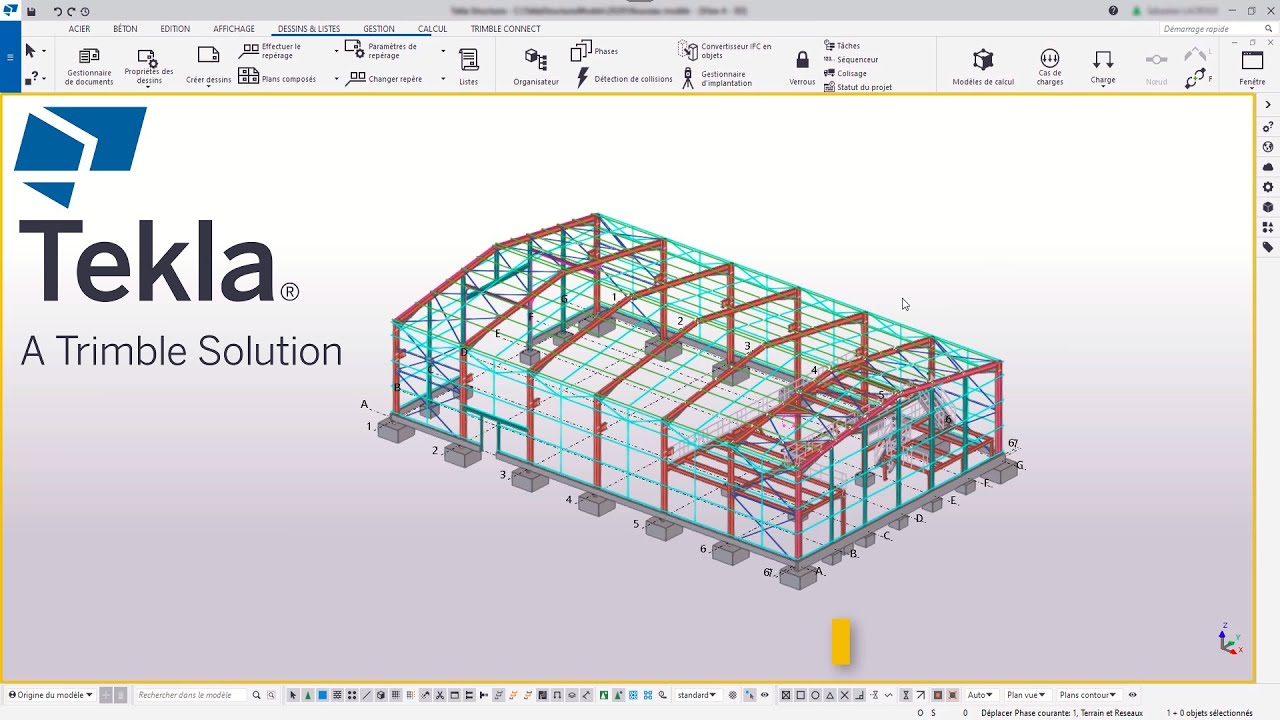Expand Changer repère dropdown arrow
The width and height of the screenshot is (1280, 720).
pyautogui.click(x=443, y=79)
